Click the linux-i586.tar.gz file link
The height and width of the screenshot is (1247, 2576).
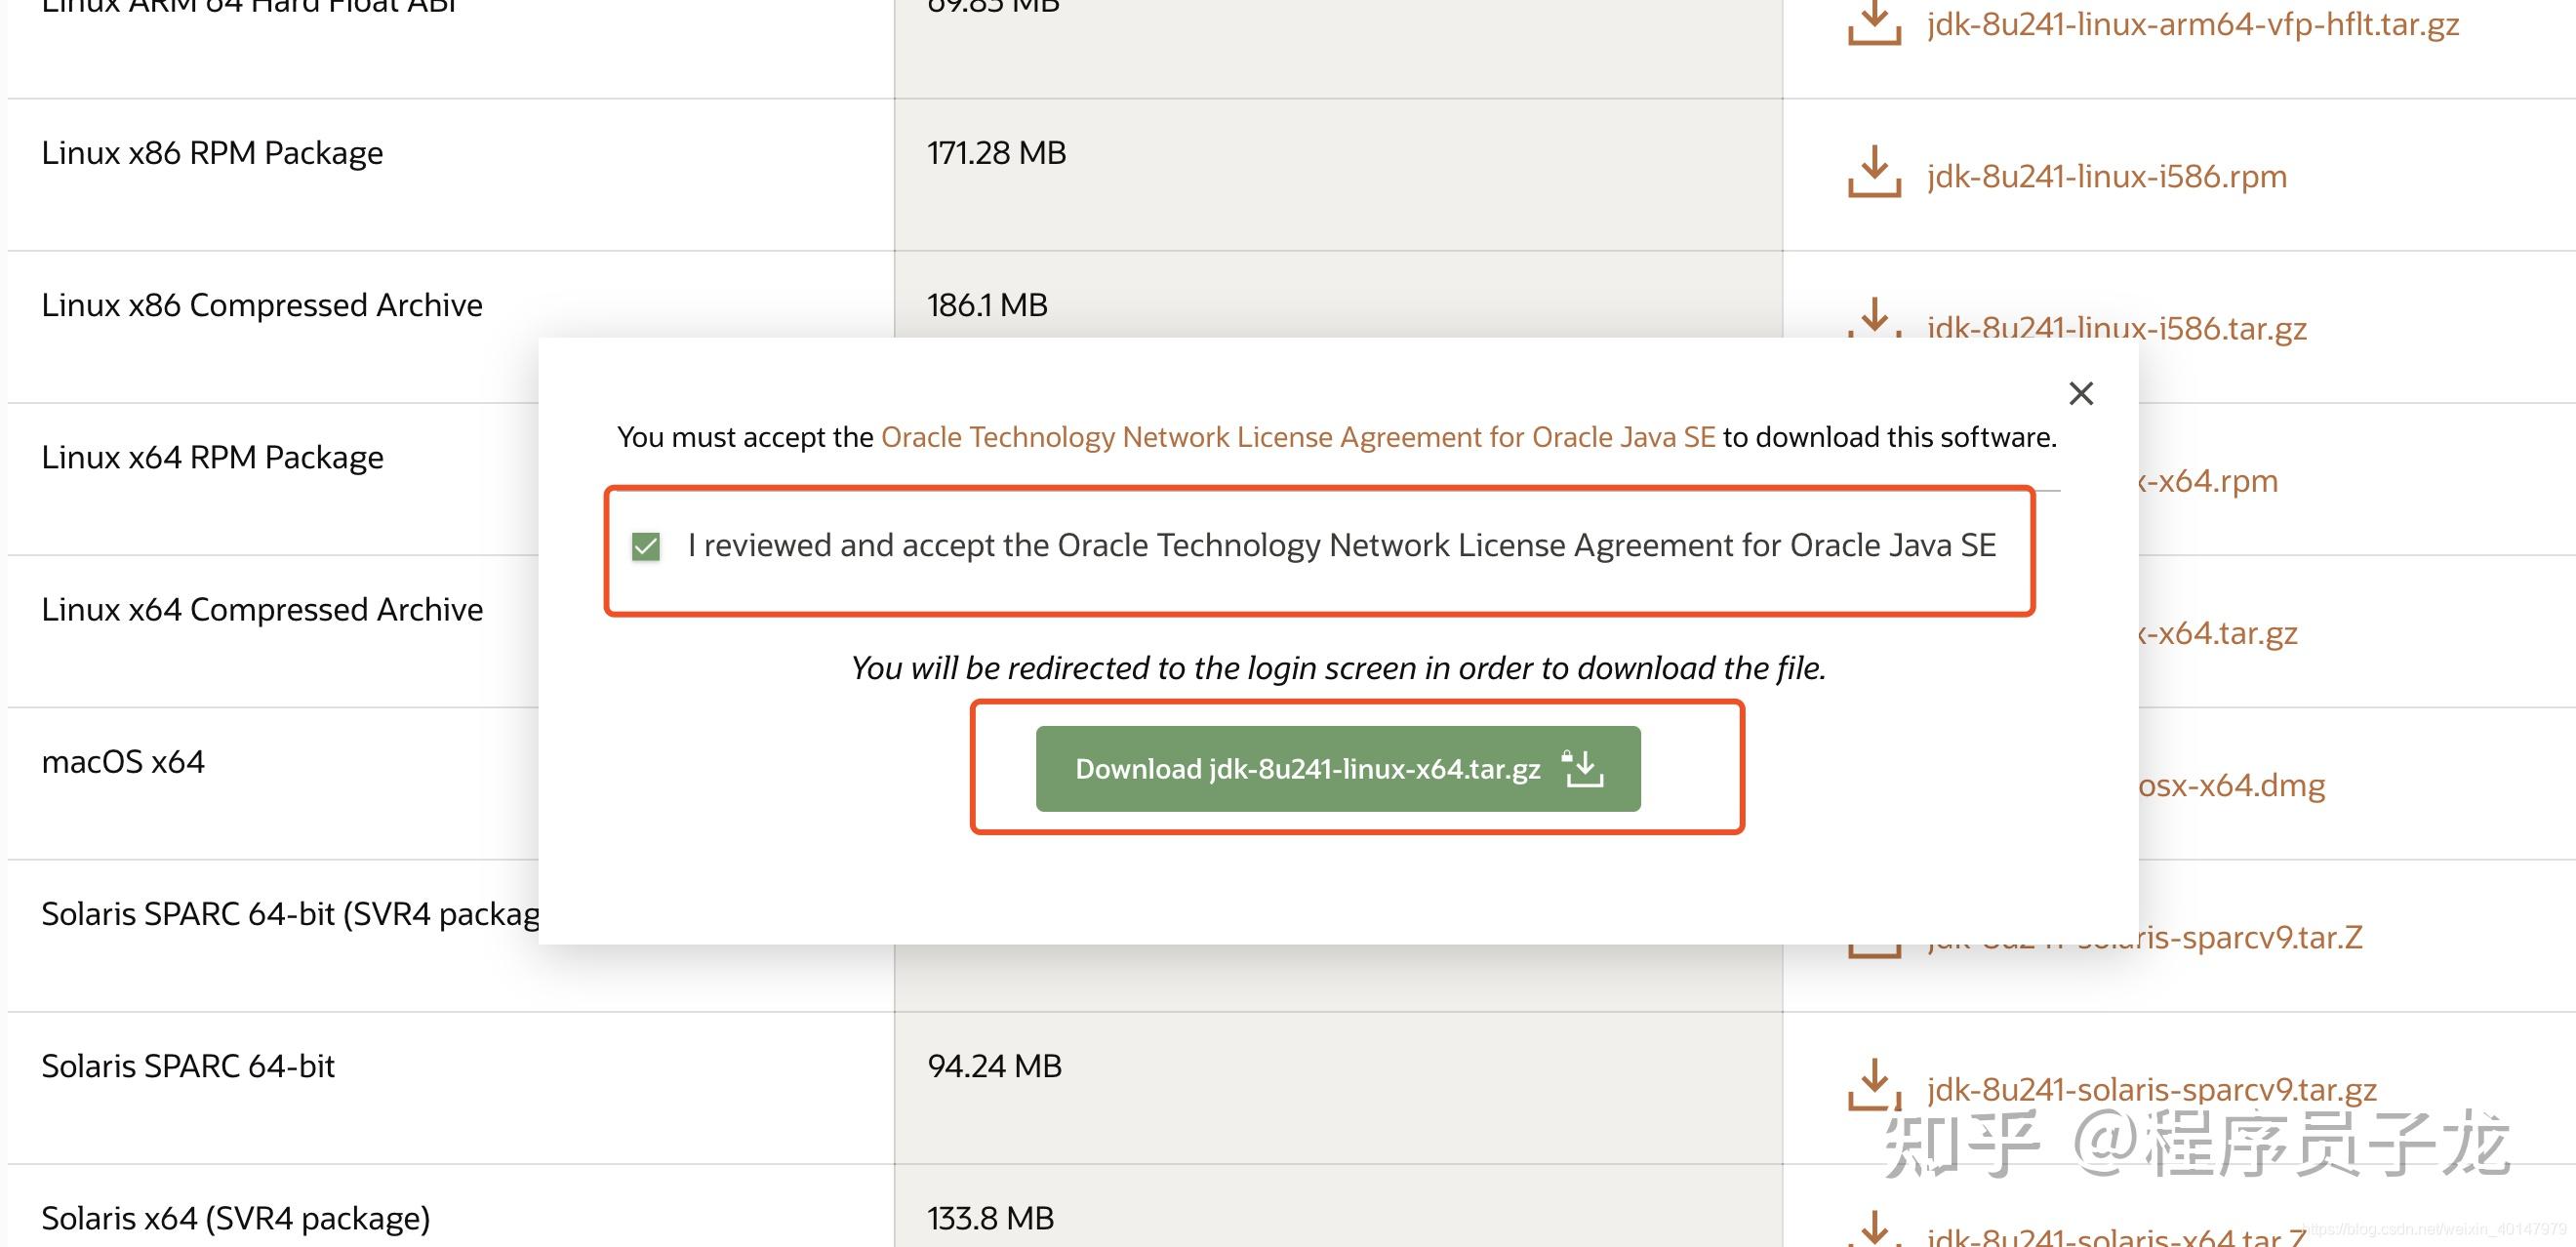2210,329
